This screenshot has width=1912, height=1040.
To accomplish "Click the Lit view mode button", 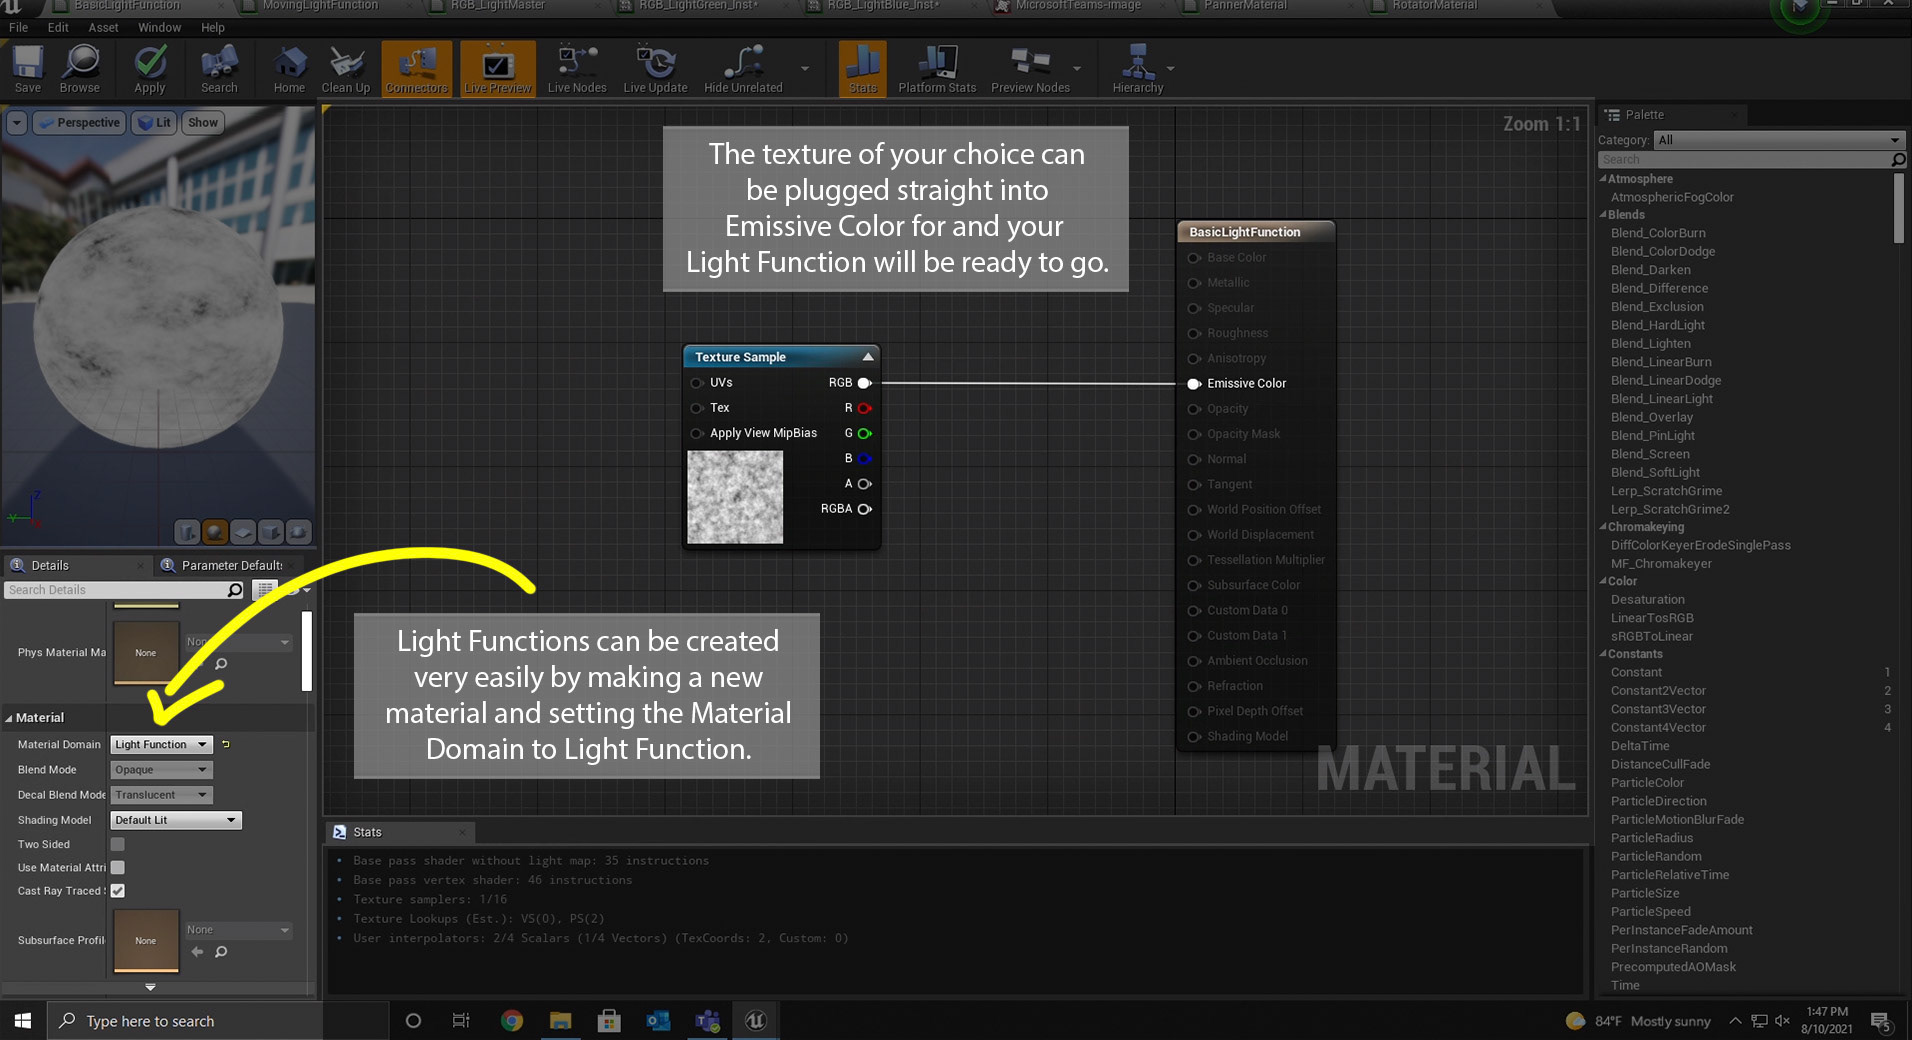I will [154, 123].
